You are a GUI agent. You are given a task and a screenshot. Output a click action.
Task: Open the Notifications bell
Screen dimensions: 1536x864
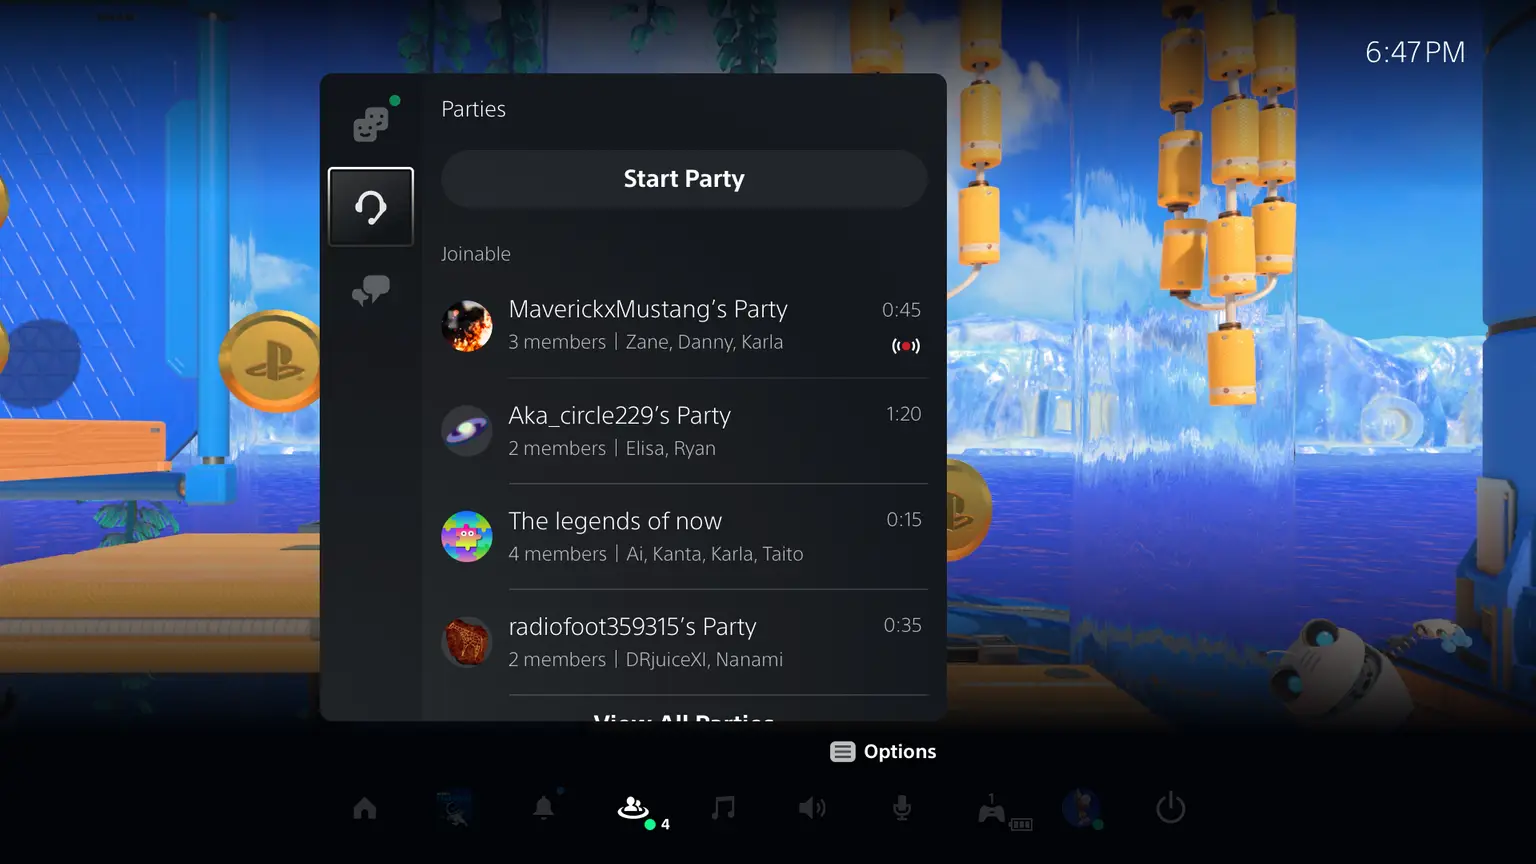[x=544, y=808]
